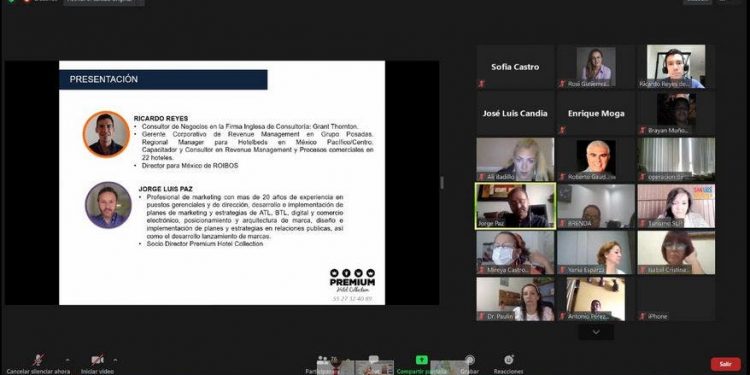
Task: Select Turismo SLP video tile
Action: [x=676, y=206]
